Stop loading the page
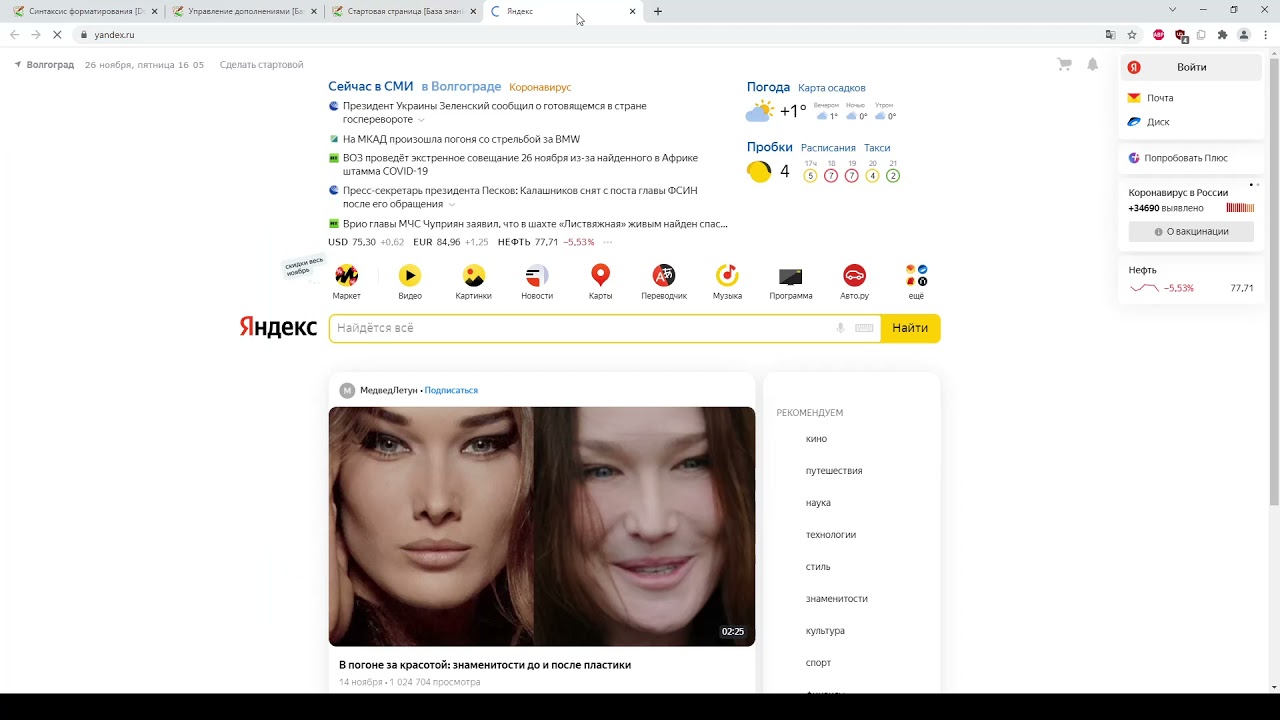The height and width of the screenshot is (720, 1280). 58,34
